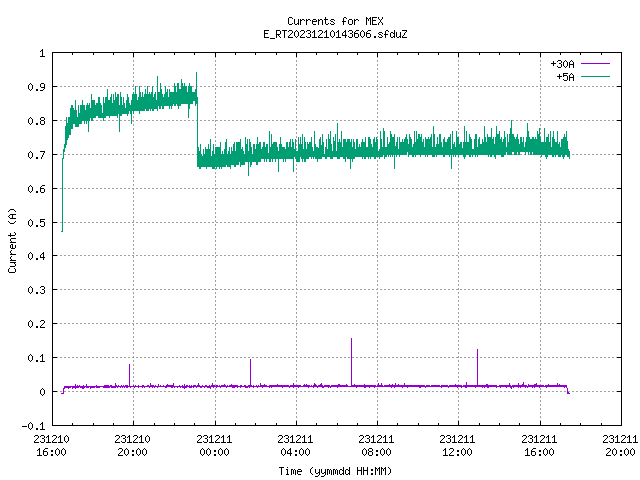Click the purple +30A legend line sample
Image resolution: width=640 pixels, height=480 pixels.
point(595,64)
